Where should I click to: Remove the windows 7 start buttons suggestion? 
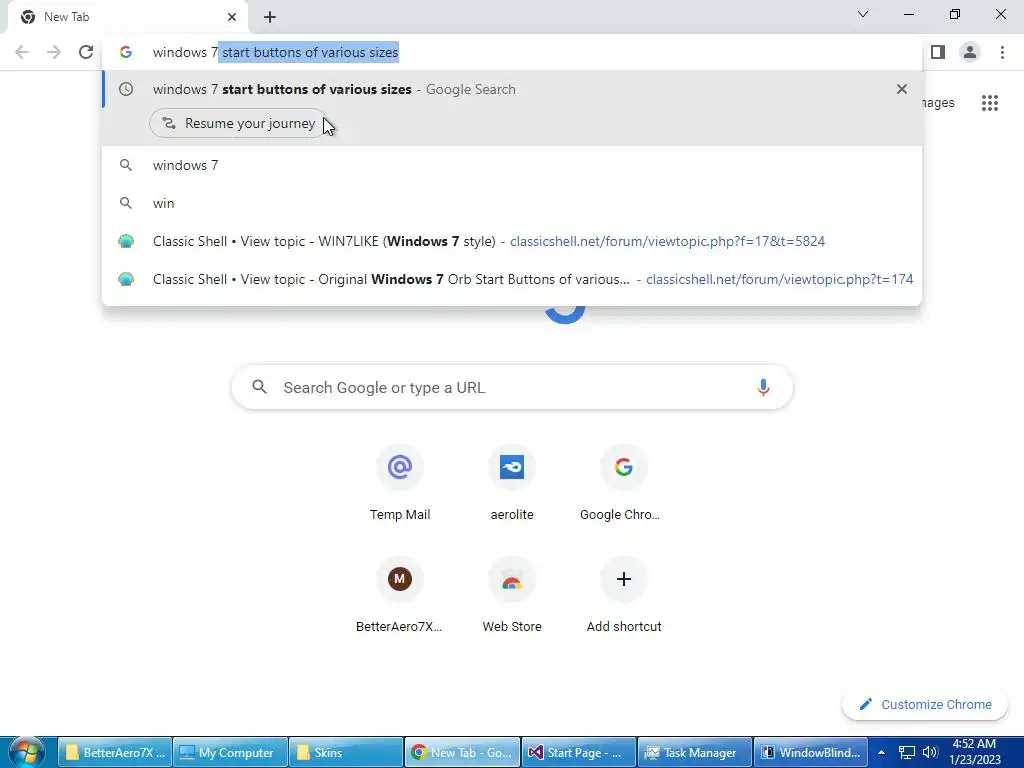[x=902, y=89]
